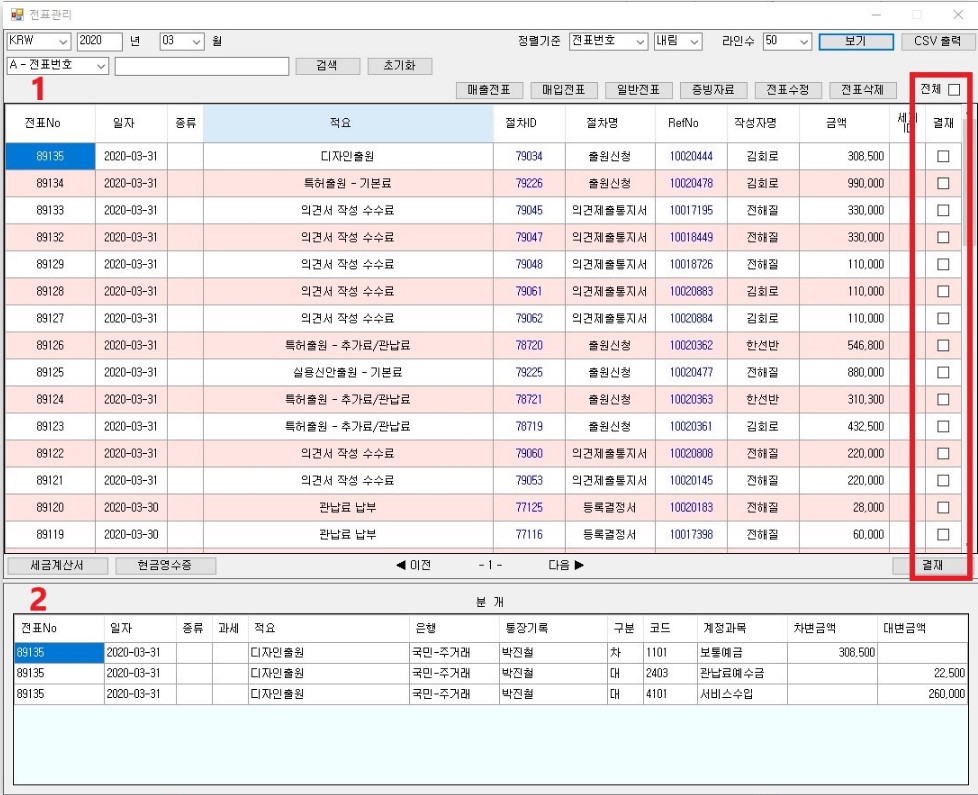Image resolution: width=978 pixels, height=795 pixels.
Task: Click the 절차ID column header
Action: tap(530, 123)
